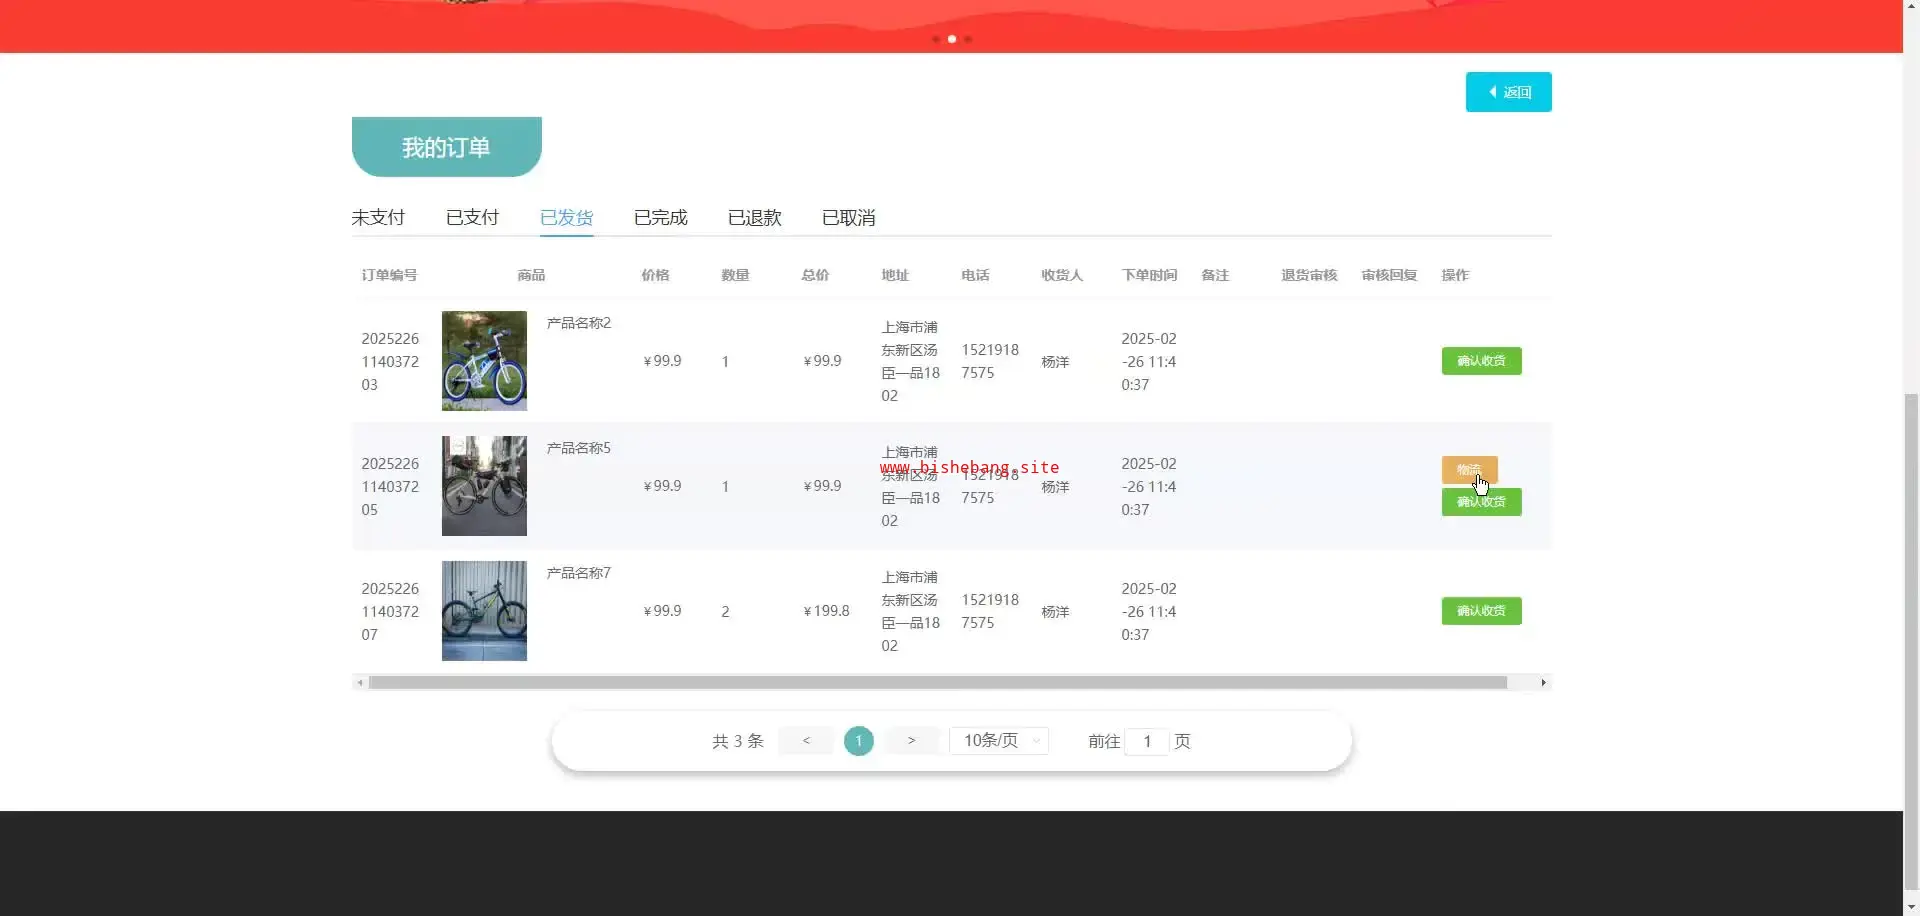Expand the 10条/页 page size dropdown
The image size is (1920, 916).
[x=999, y=741]
